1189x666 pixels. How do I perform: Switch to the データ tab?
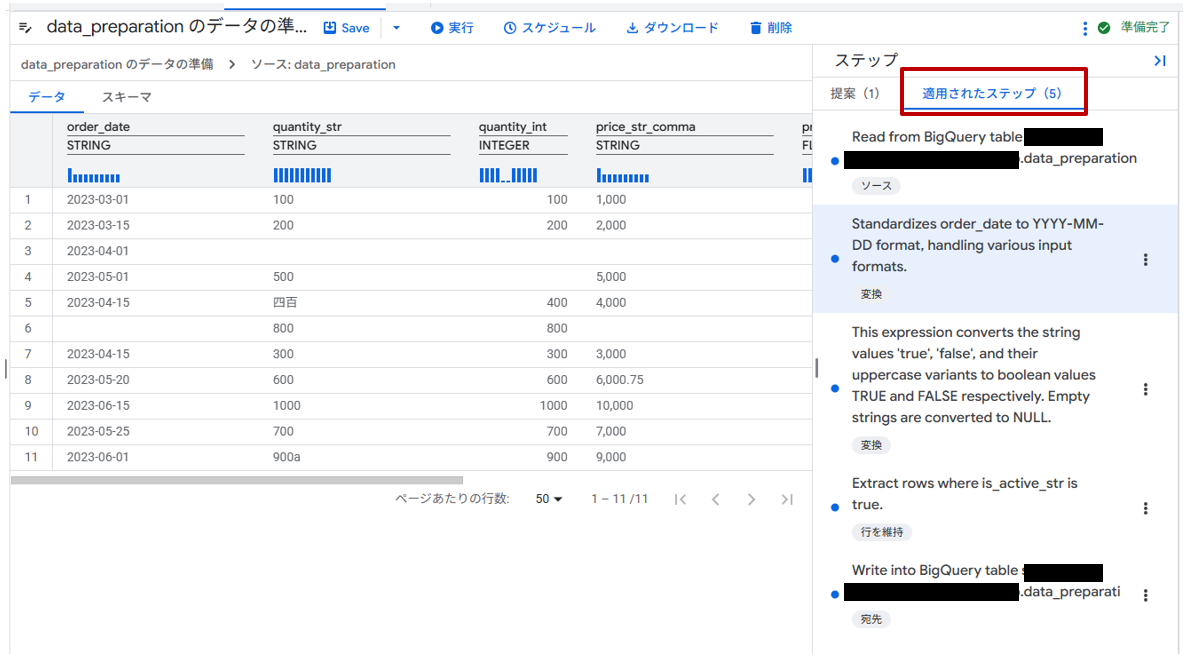point(47,97)
